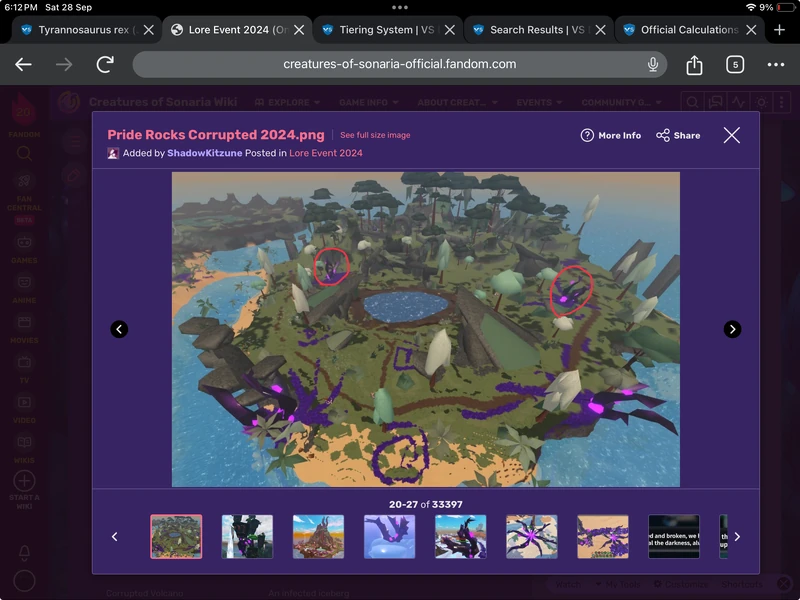The image size is (800, 600).
Task: Close the Tyrannosaurus rex tab
Action: (x=148, y=30)
